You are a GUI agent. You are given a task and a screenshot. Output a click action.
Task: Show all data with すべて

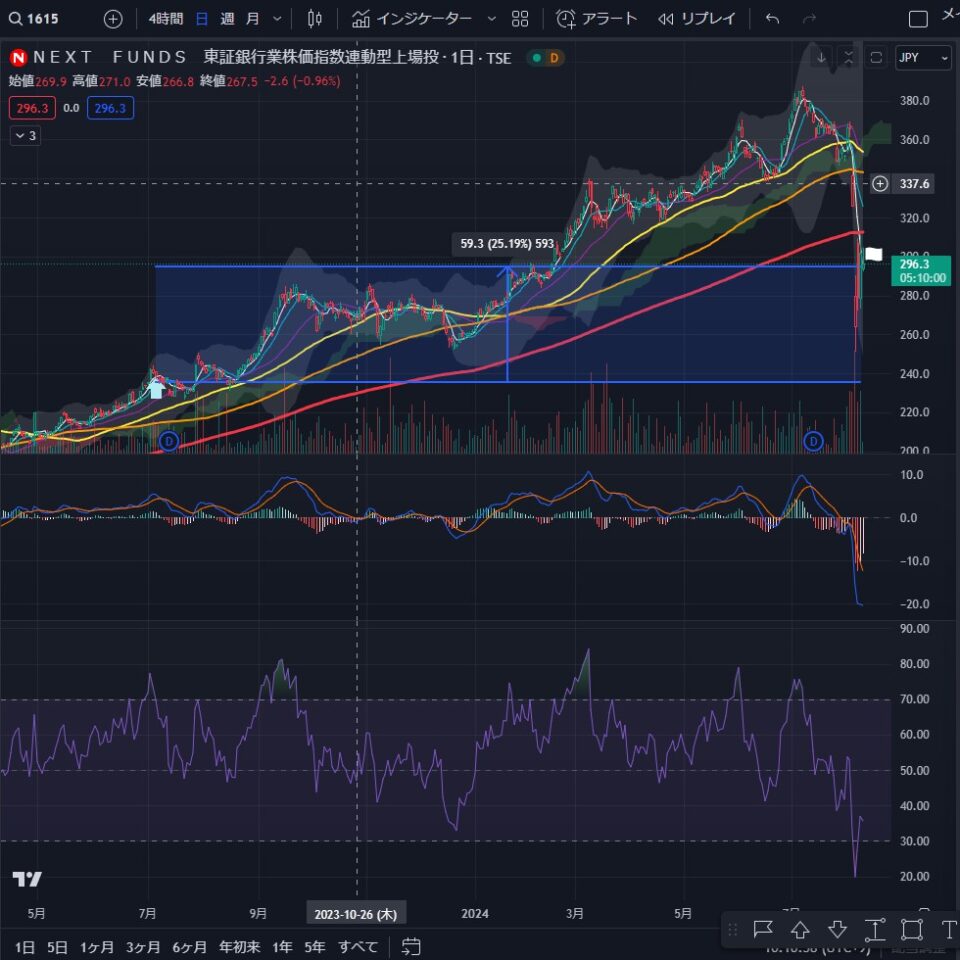click(x=358, y=947)
